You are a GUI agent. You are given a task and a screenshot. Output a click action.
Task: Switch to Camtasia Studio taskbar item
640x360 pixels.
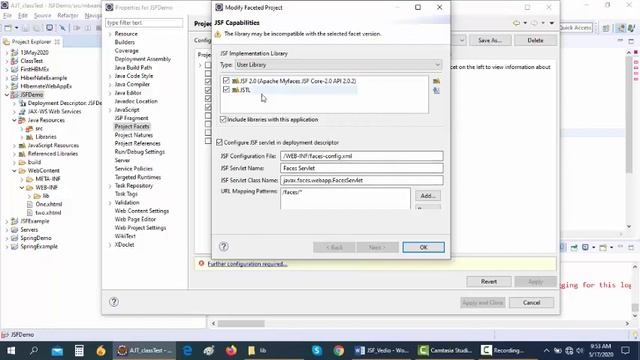(445, 350)
